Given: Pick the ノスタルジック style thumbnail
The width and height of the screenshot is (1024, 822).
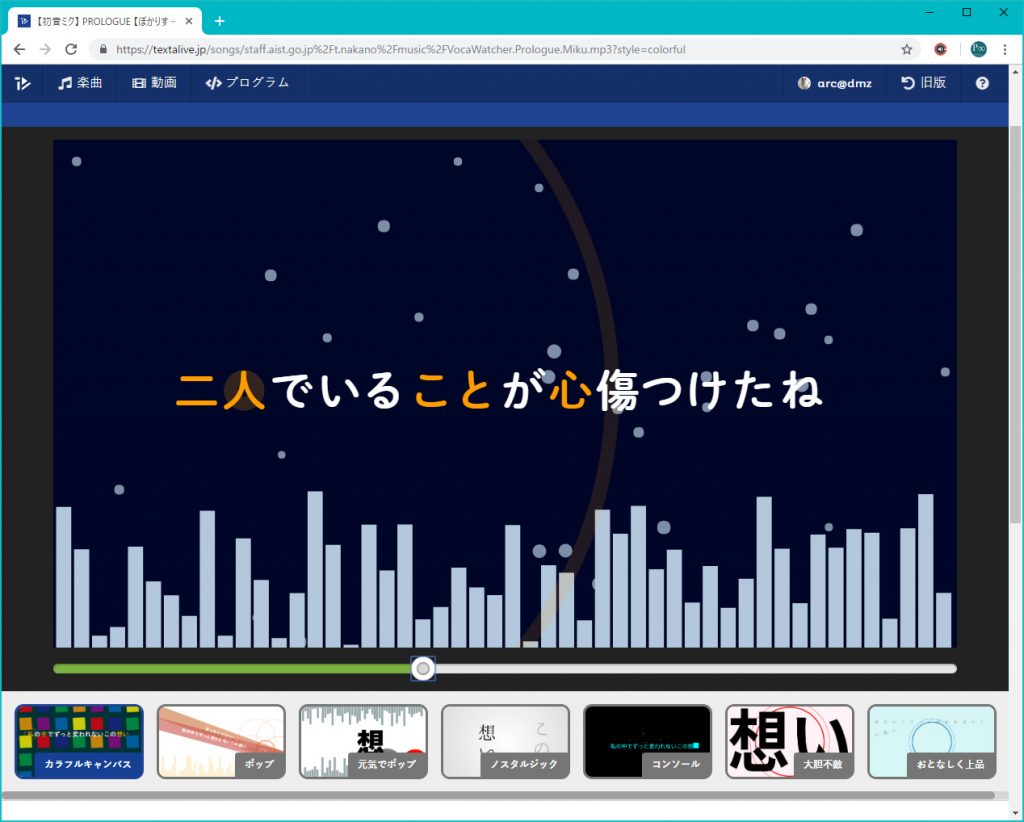Looking at the screenshot, I should [505, 741].
